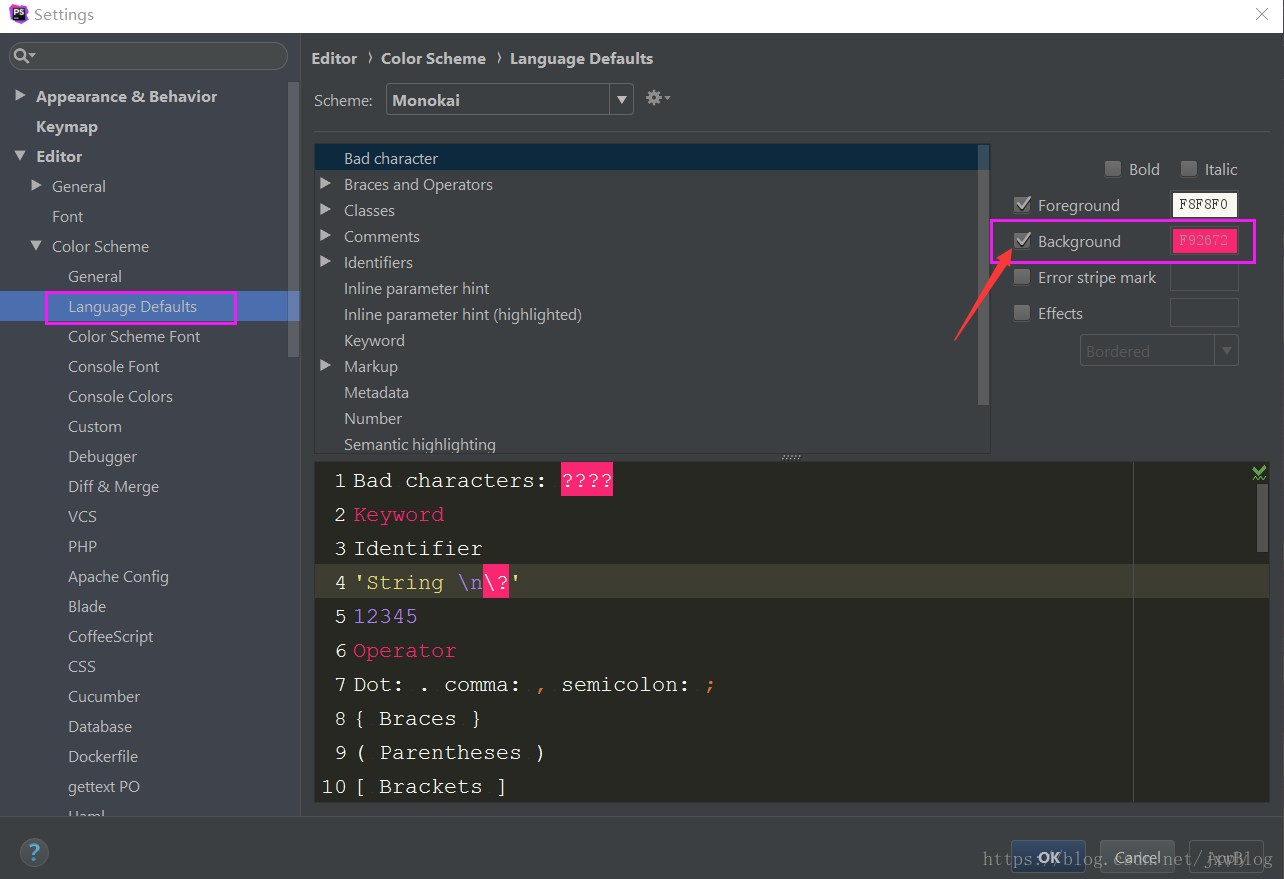Expand the Comments group

tap(326, 236)
